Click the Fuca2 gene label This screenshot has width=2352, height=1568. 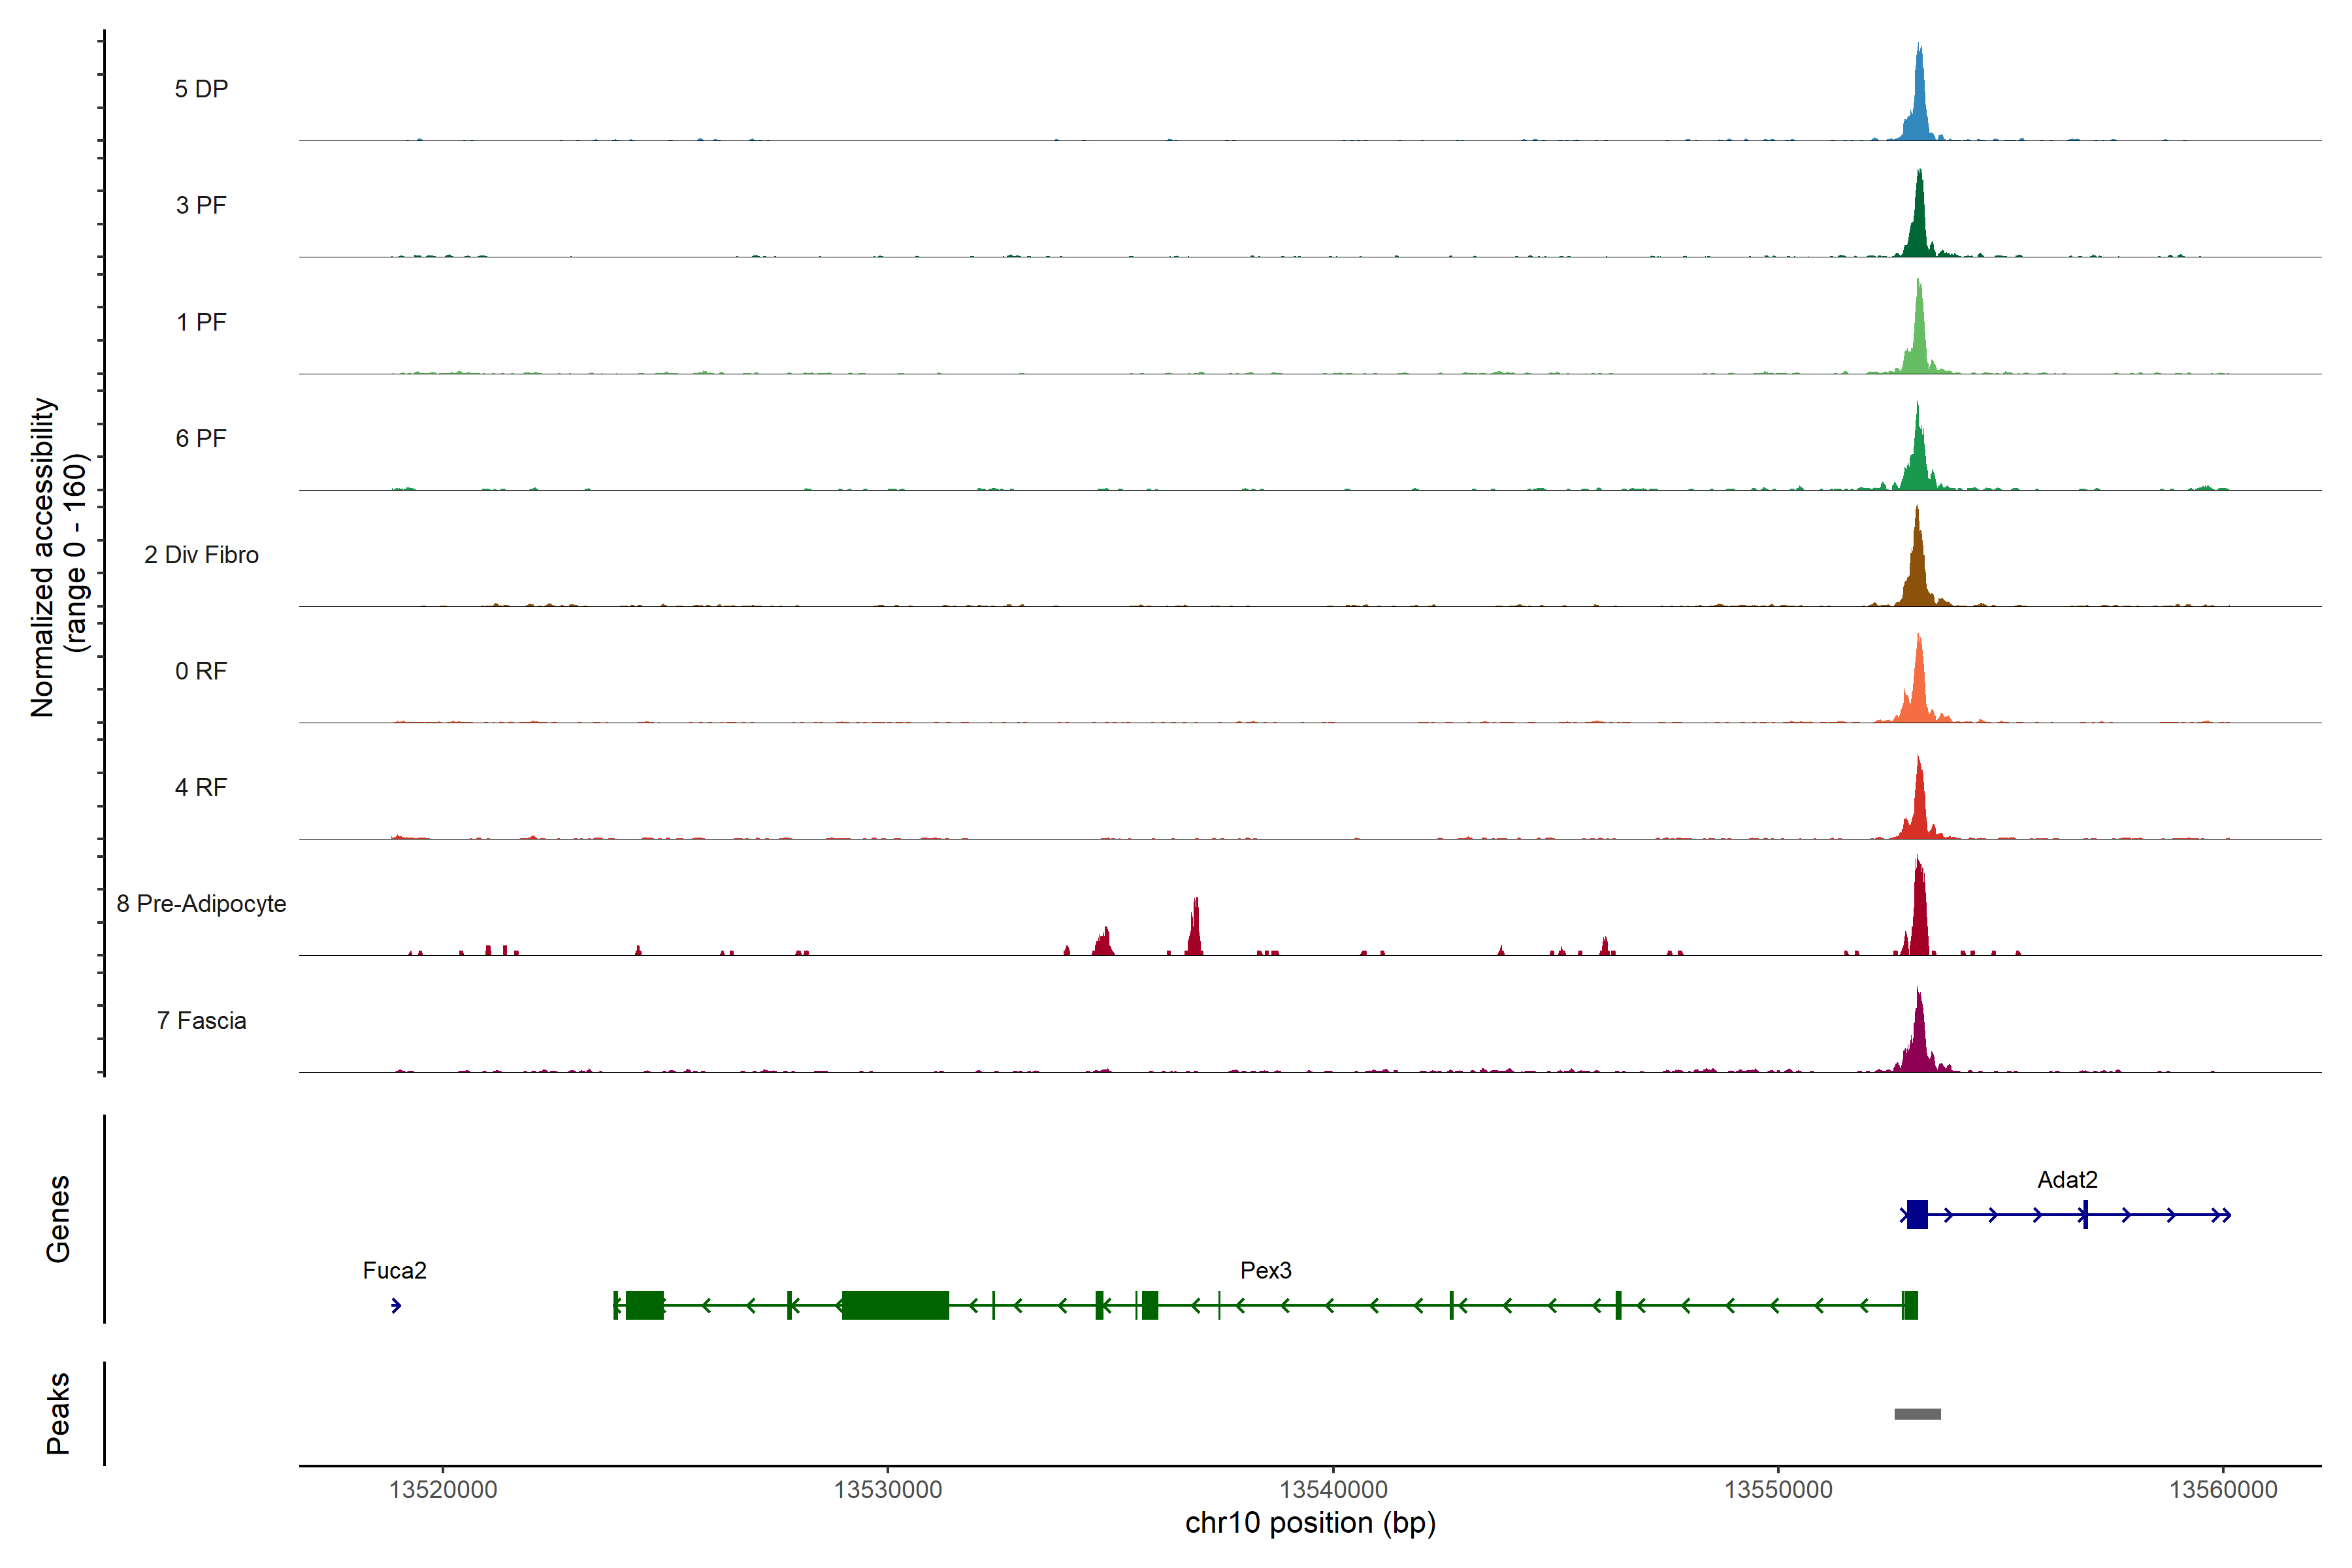point(394,1270)
